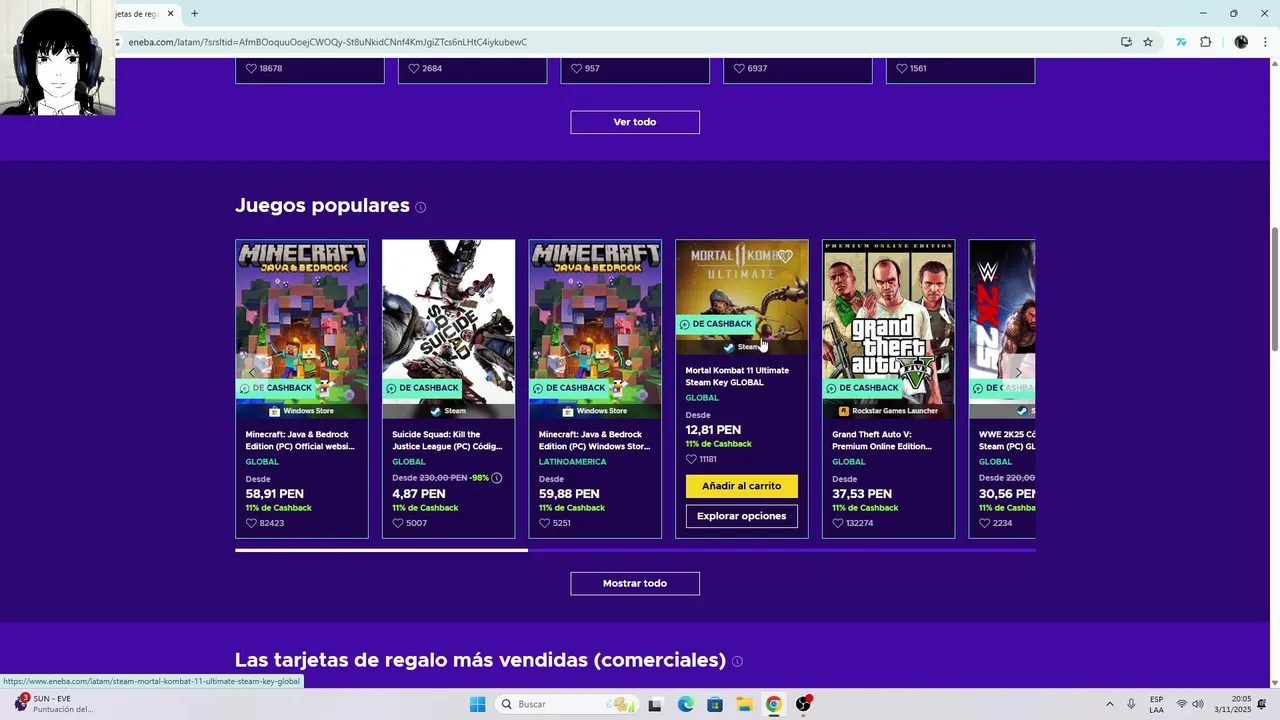Viewport: 1280px width, 720px height.
Task: Show hidden tray icons chevron
Action: click(1109, 704)
